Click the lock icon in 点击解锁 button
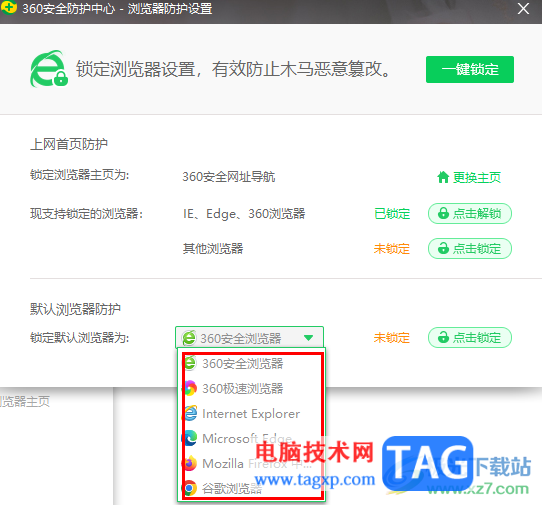Screen dimensions: 542x505 pos(443,213)
